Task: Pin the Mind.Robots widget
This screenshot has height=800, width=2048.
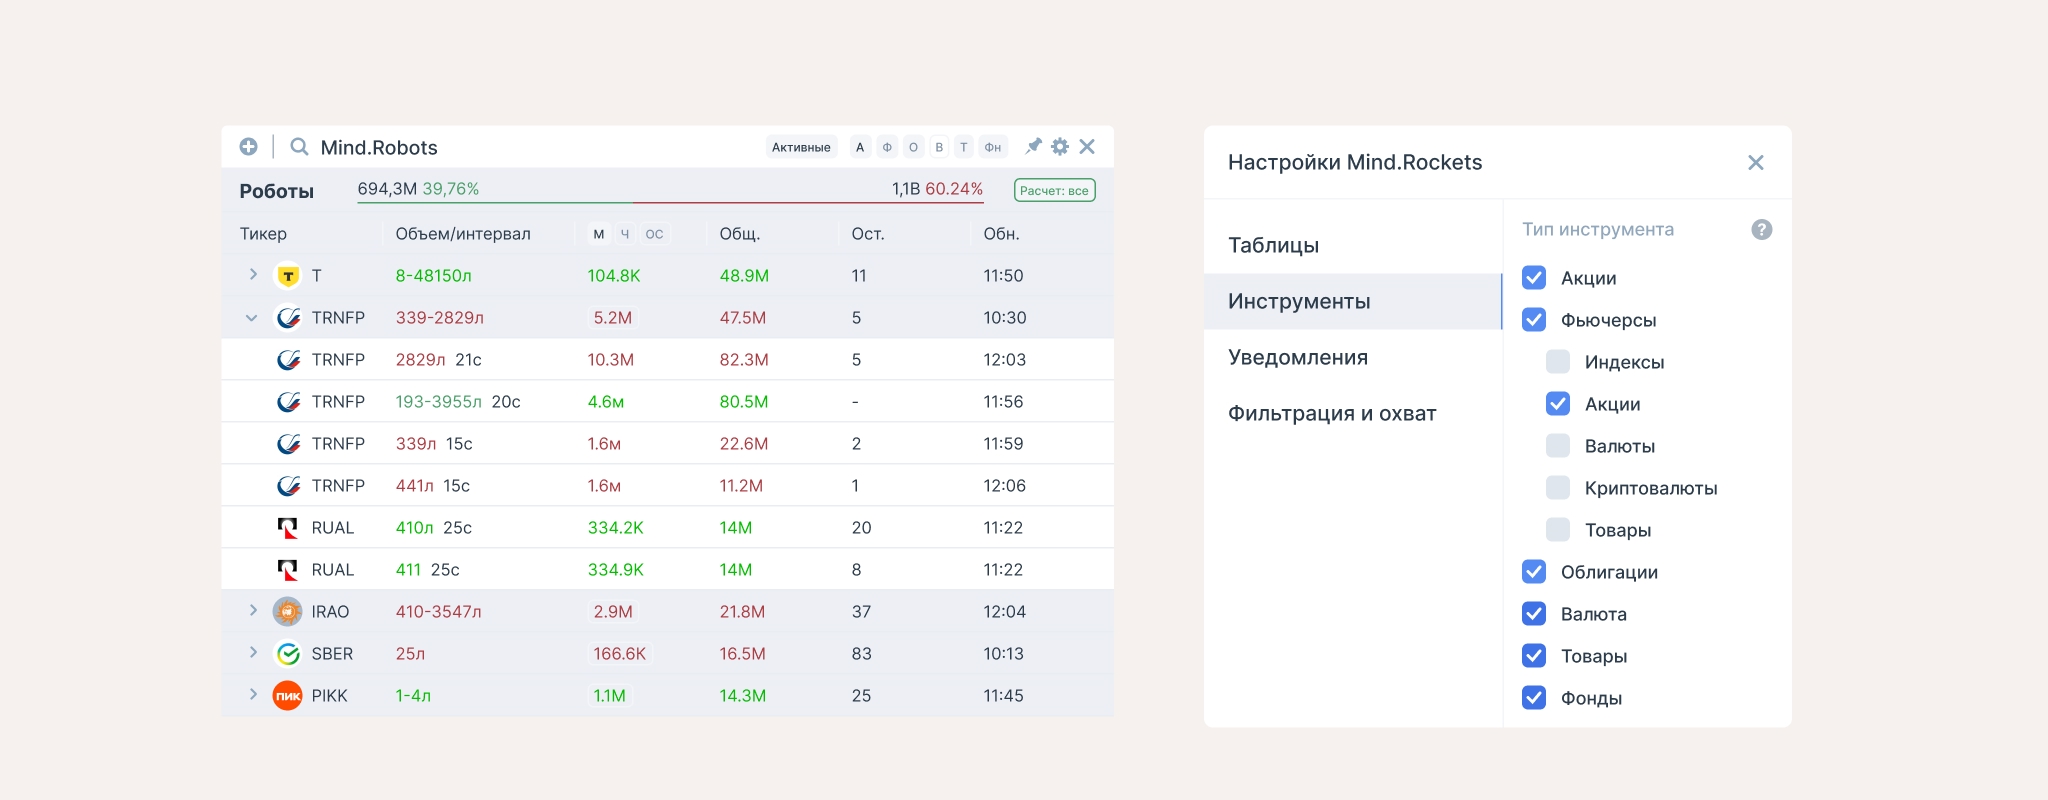Action: coord(1033,147)
